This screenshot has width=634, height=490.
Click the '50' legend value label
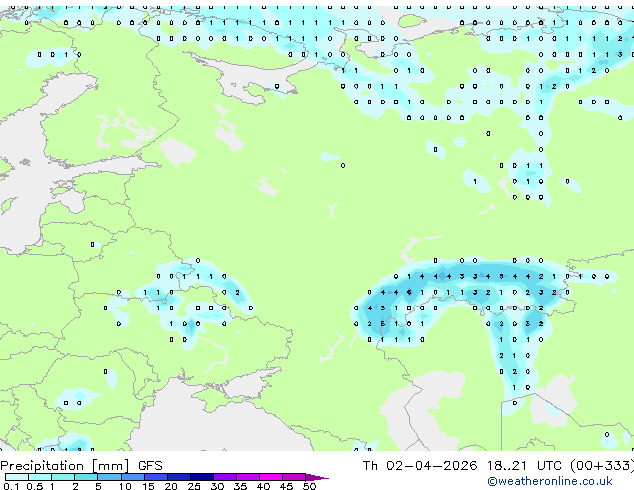[309, 486]
